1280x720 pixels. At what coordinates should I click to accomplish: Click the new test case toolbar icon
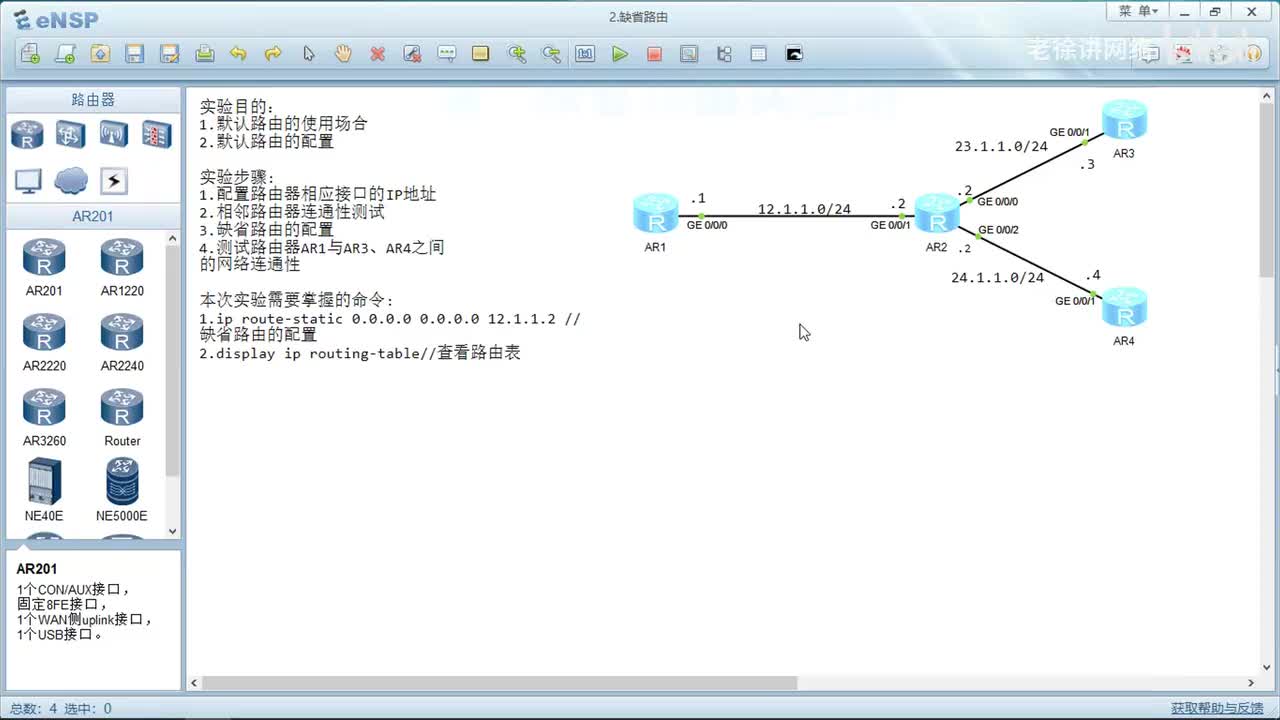65,54
